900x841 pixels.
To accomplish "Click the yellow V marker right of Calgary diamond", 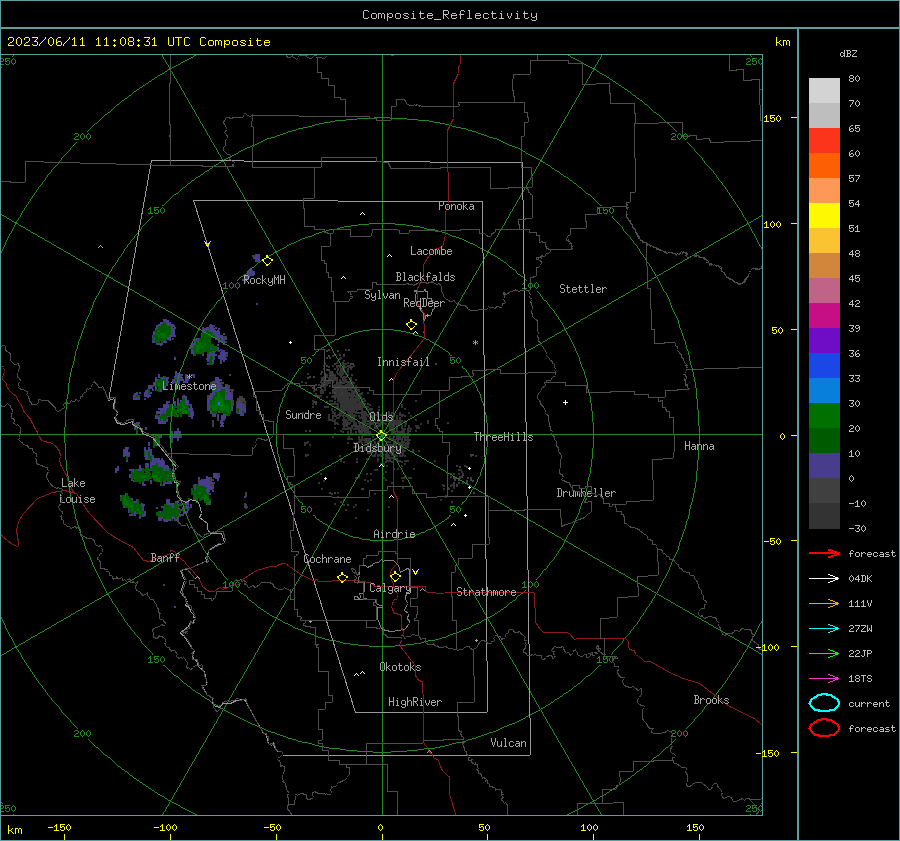I will pyautogui.click(x=416, y=572).
